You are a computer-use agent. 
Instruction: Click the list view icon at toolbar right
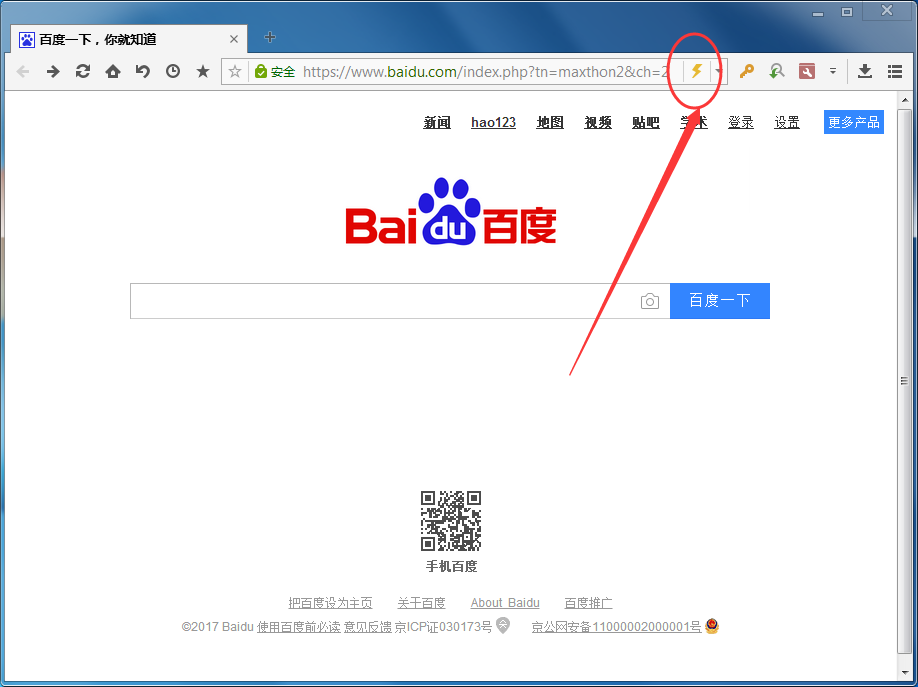(x=894, y=71)
